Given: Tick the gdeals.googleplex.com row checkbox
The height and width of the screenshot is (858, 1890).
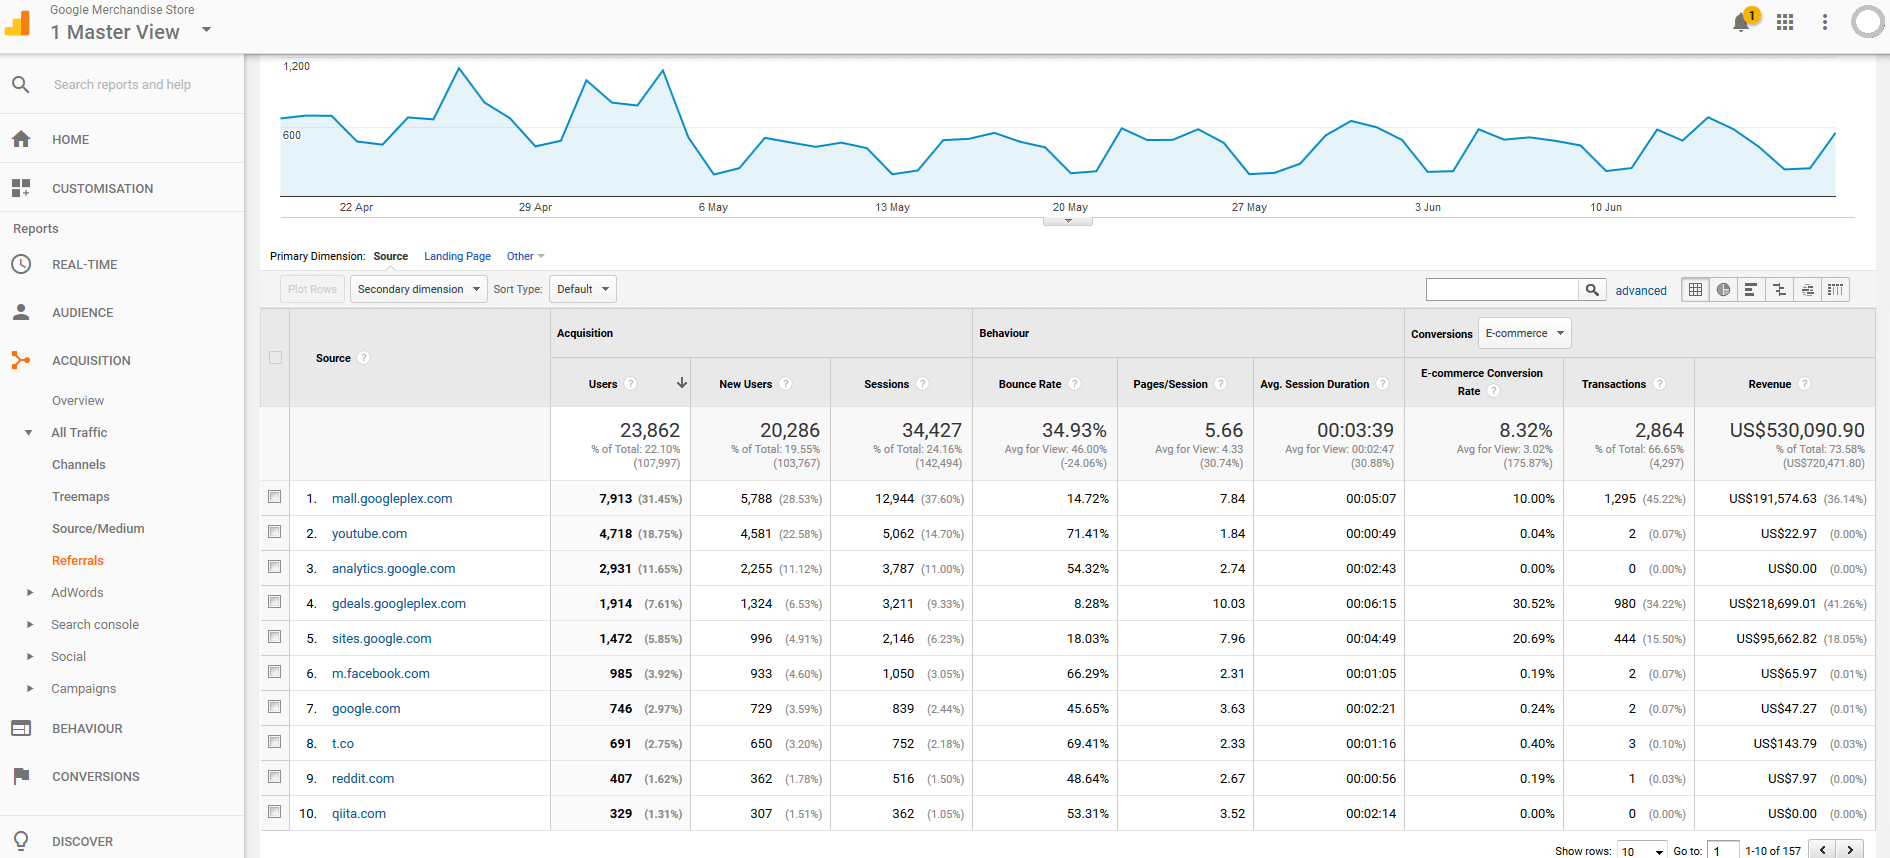Looking at the screenshot, I should tap(275, 602).
